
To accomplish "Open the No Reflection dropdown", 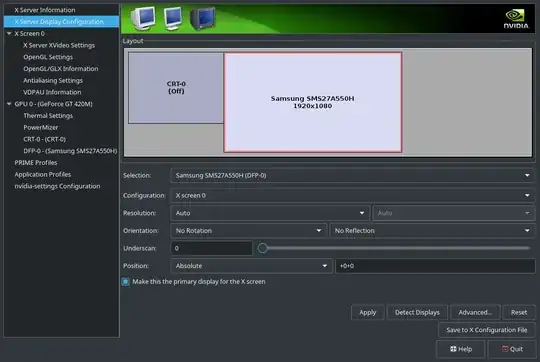I will coord(432,230).
